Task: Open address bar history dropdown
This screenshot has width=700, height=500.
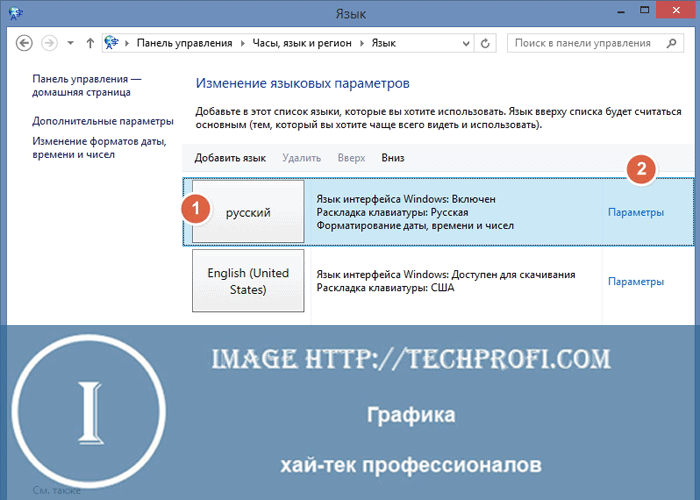Action: point(466,43)
